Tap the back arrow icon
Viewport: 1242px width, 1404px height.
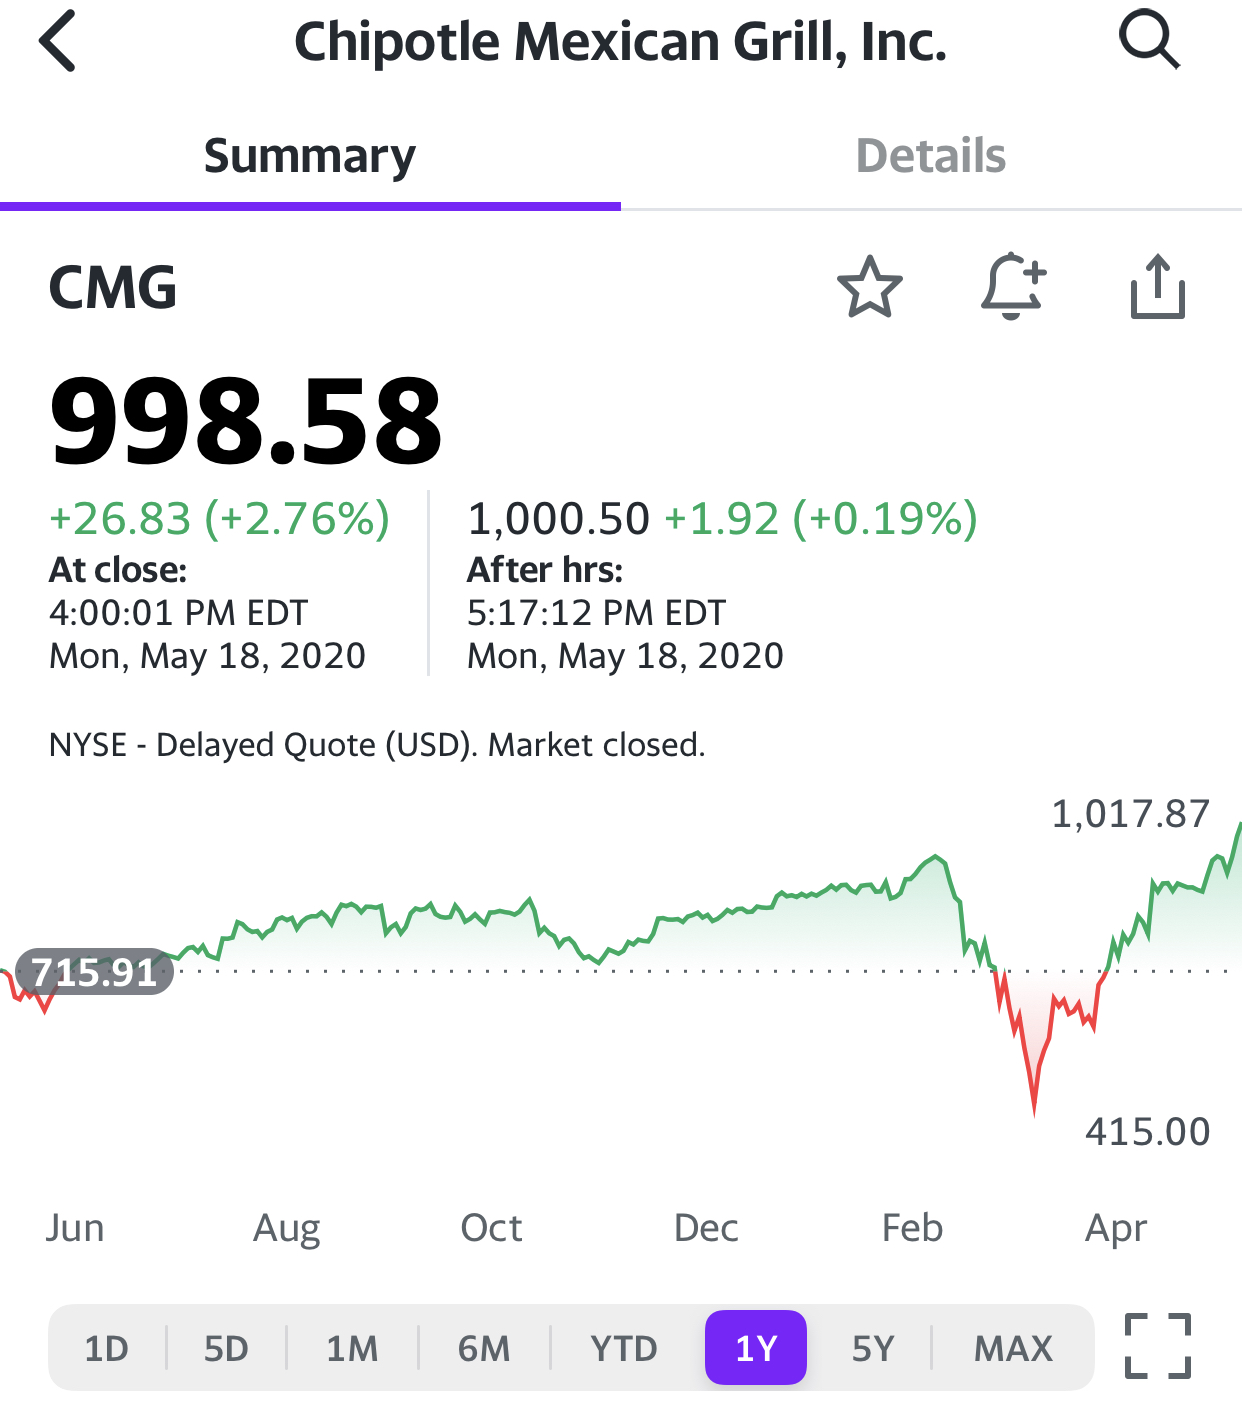point(57,41)
